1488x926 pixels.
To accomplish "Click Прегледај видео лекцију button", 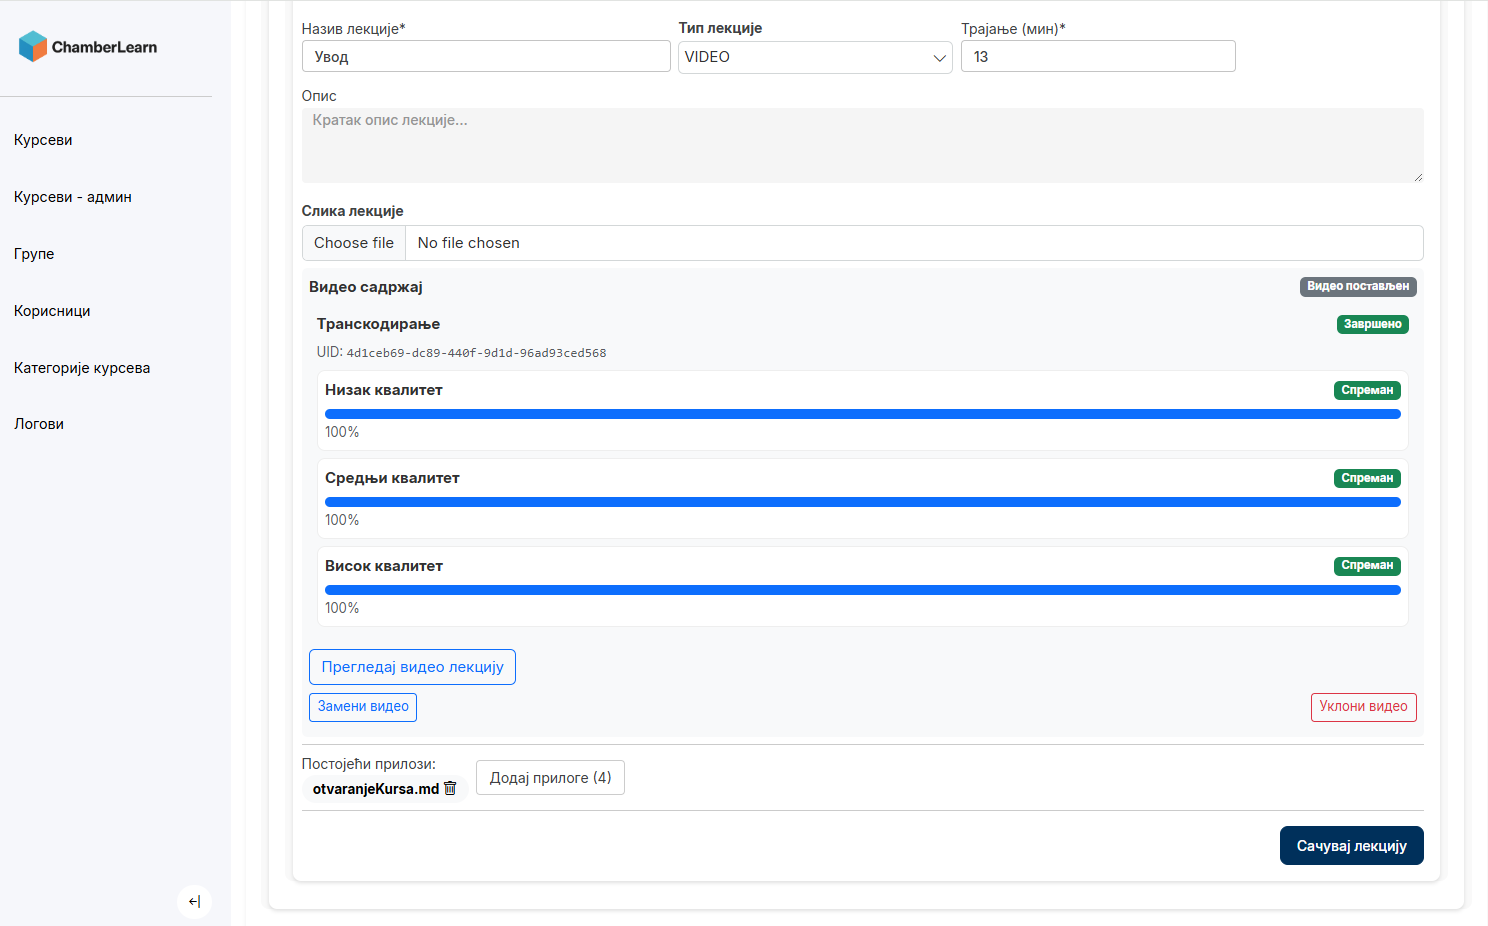I will [412, 667].
